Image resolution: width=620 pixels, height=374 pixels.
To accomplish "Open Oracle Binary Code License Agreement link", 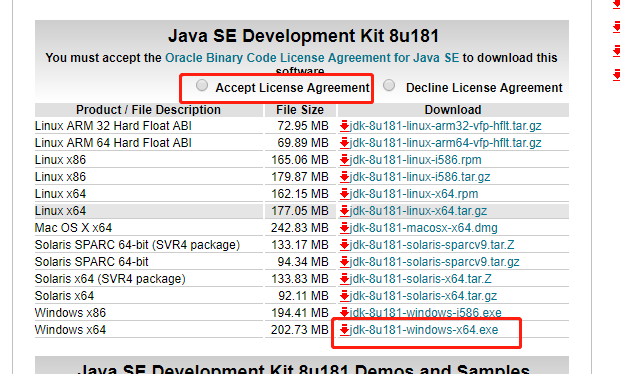I will [x=312, y=58].
